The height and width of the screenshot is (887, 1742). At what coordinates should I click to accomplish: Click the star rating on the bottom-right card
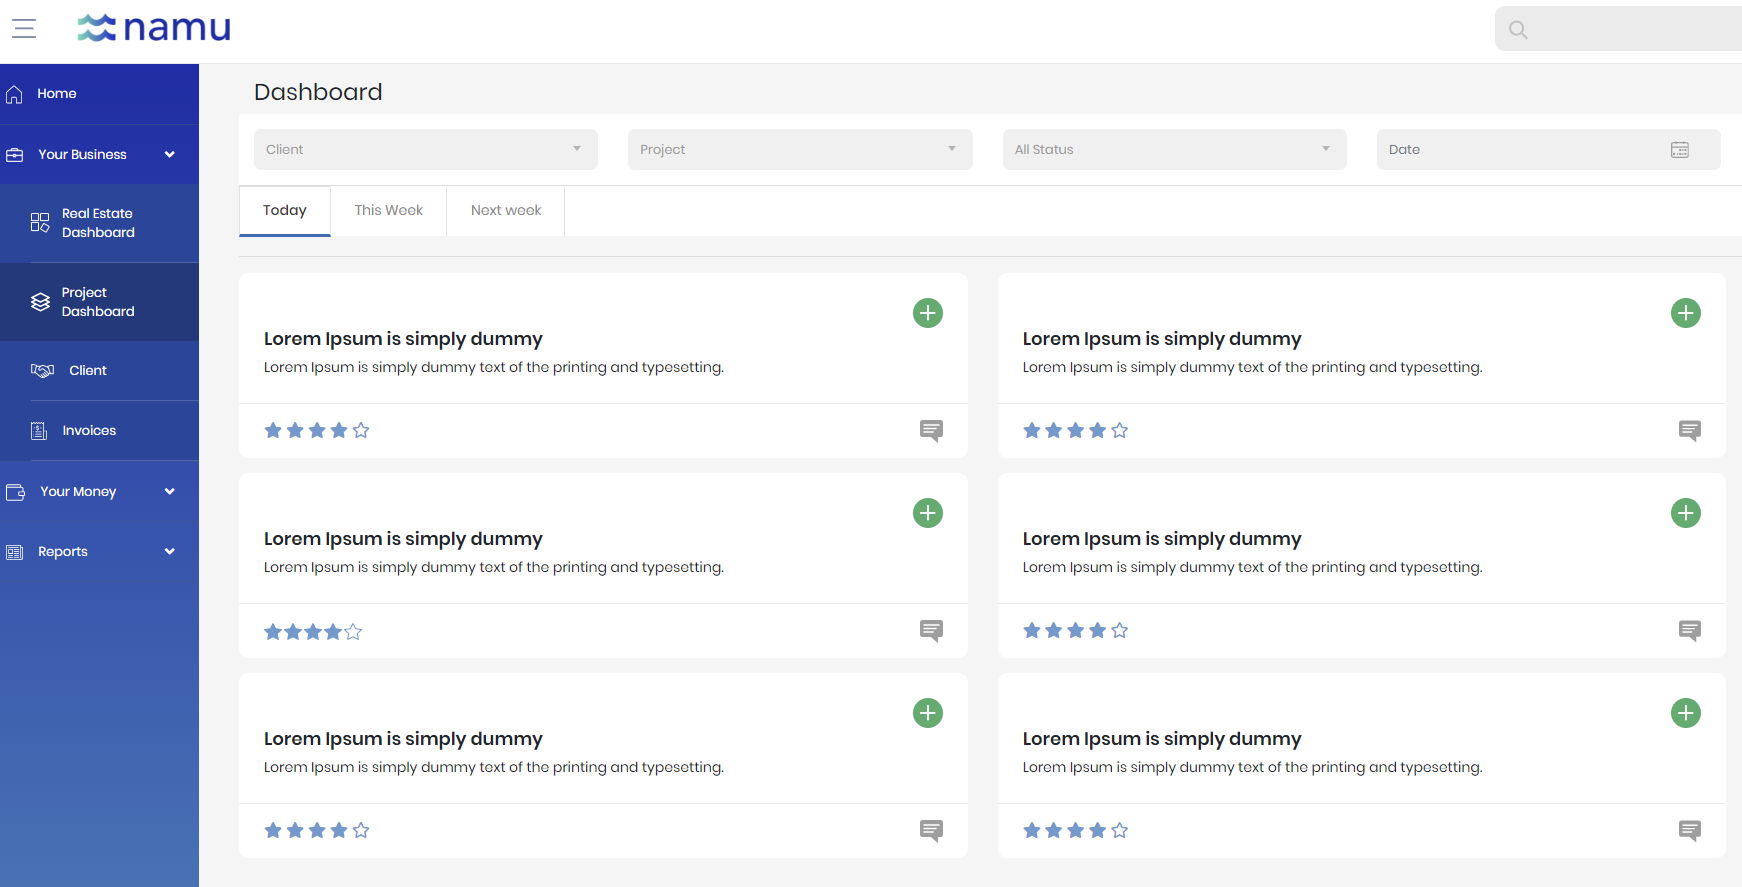tap(1076, 831)
